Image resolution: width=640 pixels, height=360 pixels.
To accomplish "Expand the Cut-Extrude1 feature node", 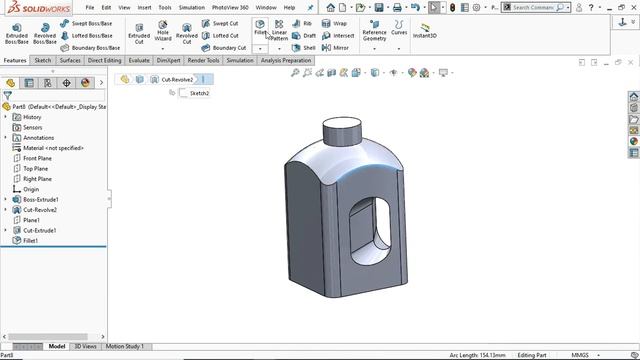I will 6,230.
